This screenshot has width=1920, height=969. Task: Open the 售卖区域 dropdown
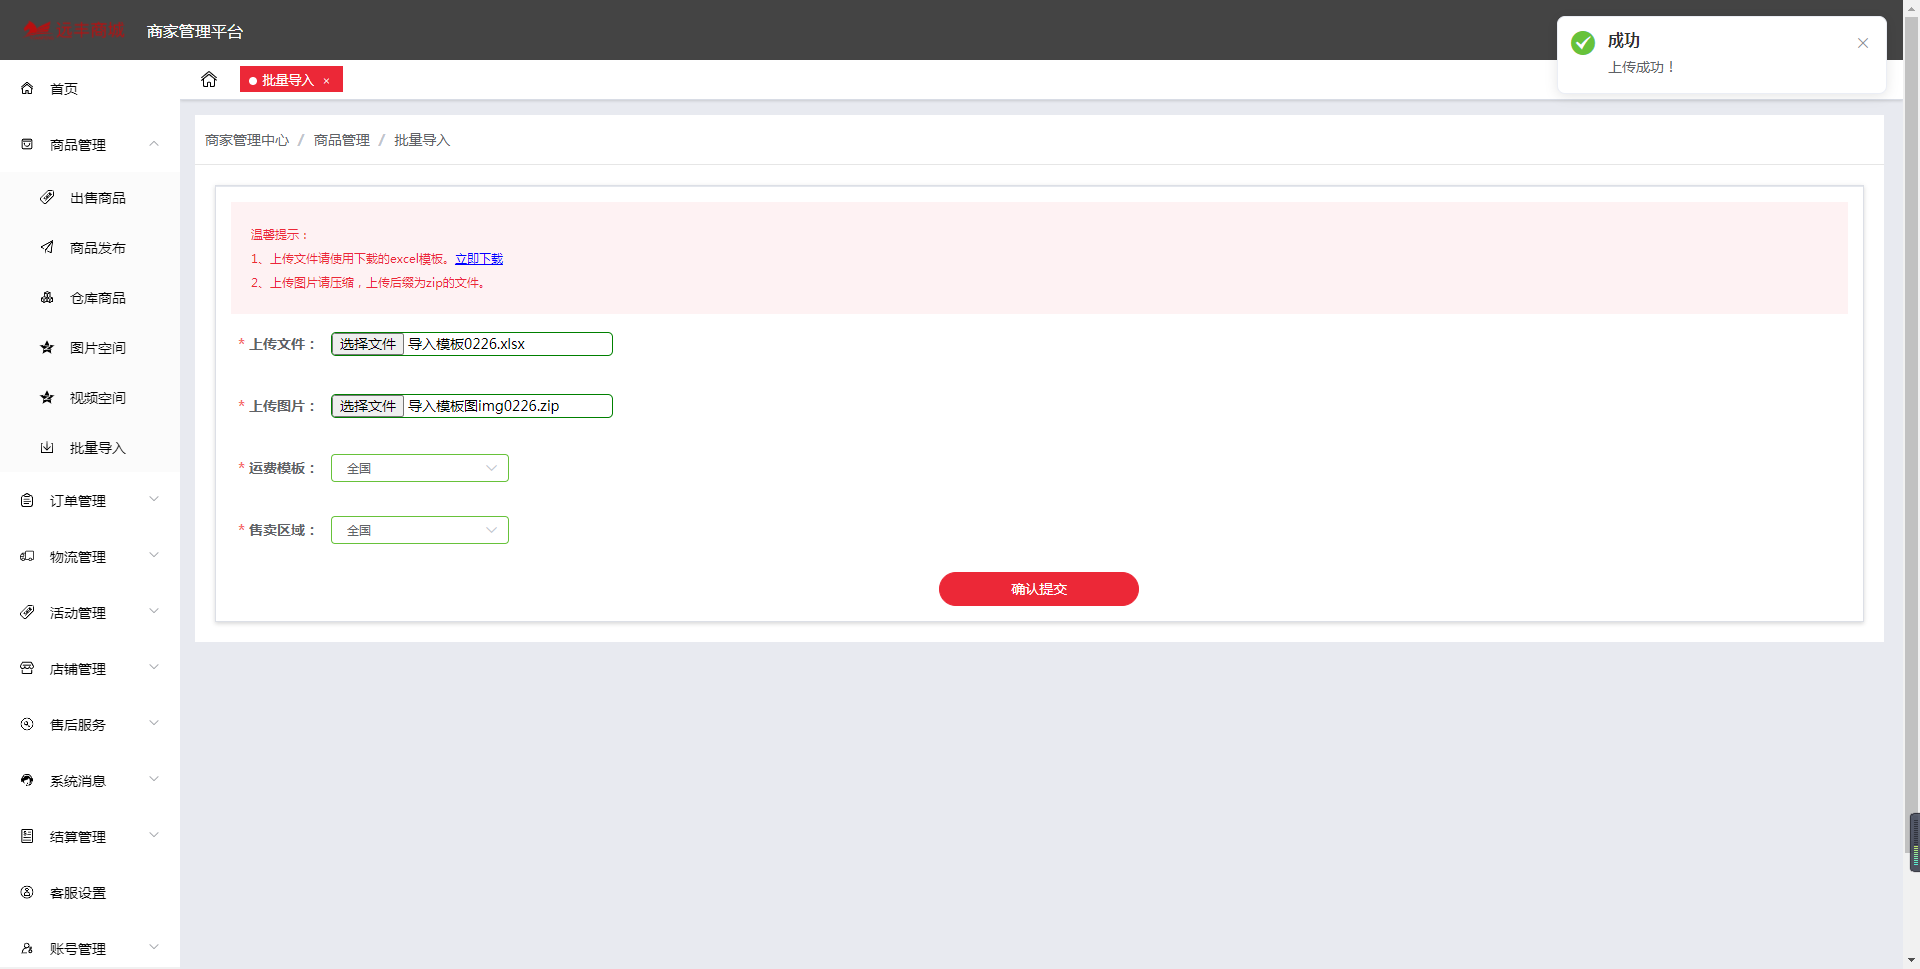click(x=420, y=530)
